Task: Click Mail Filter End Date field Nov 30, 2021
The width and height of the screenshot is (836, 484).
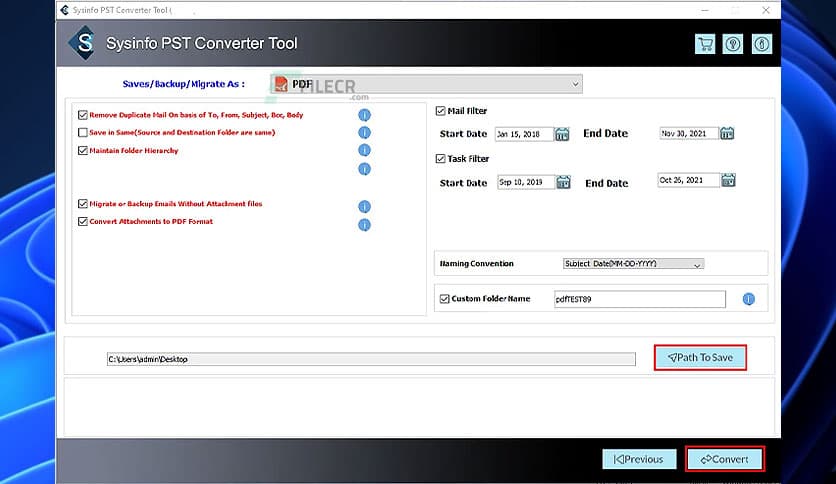Action: [x=689, y=134]
